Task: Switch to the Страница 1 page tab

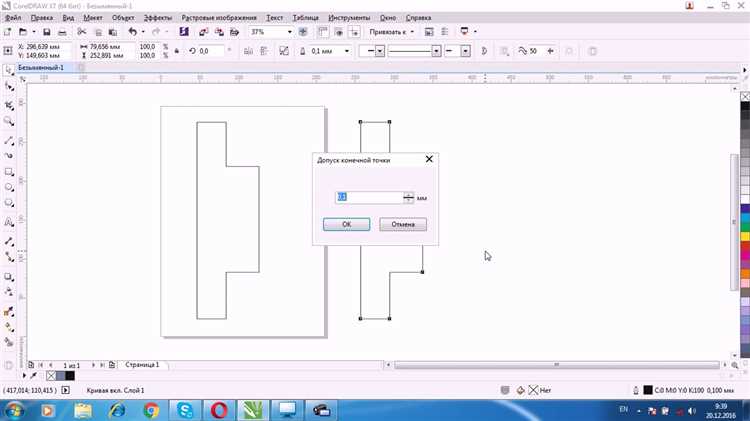Action: coord(141,365)
